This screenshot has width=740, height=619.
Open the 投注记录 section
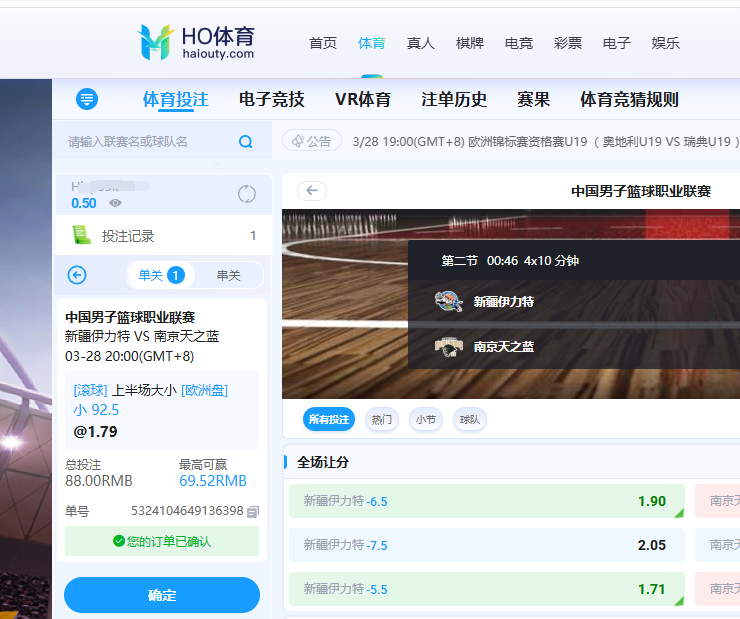tap(128, 236)
